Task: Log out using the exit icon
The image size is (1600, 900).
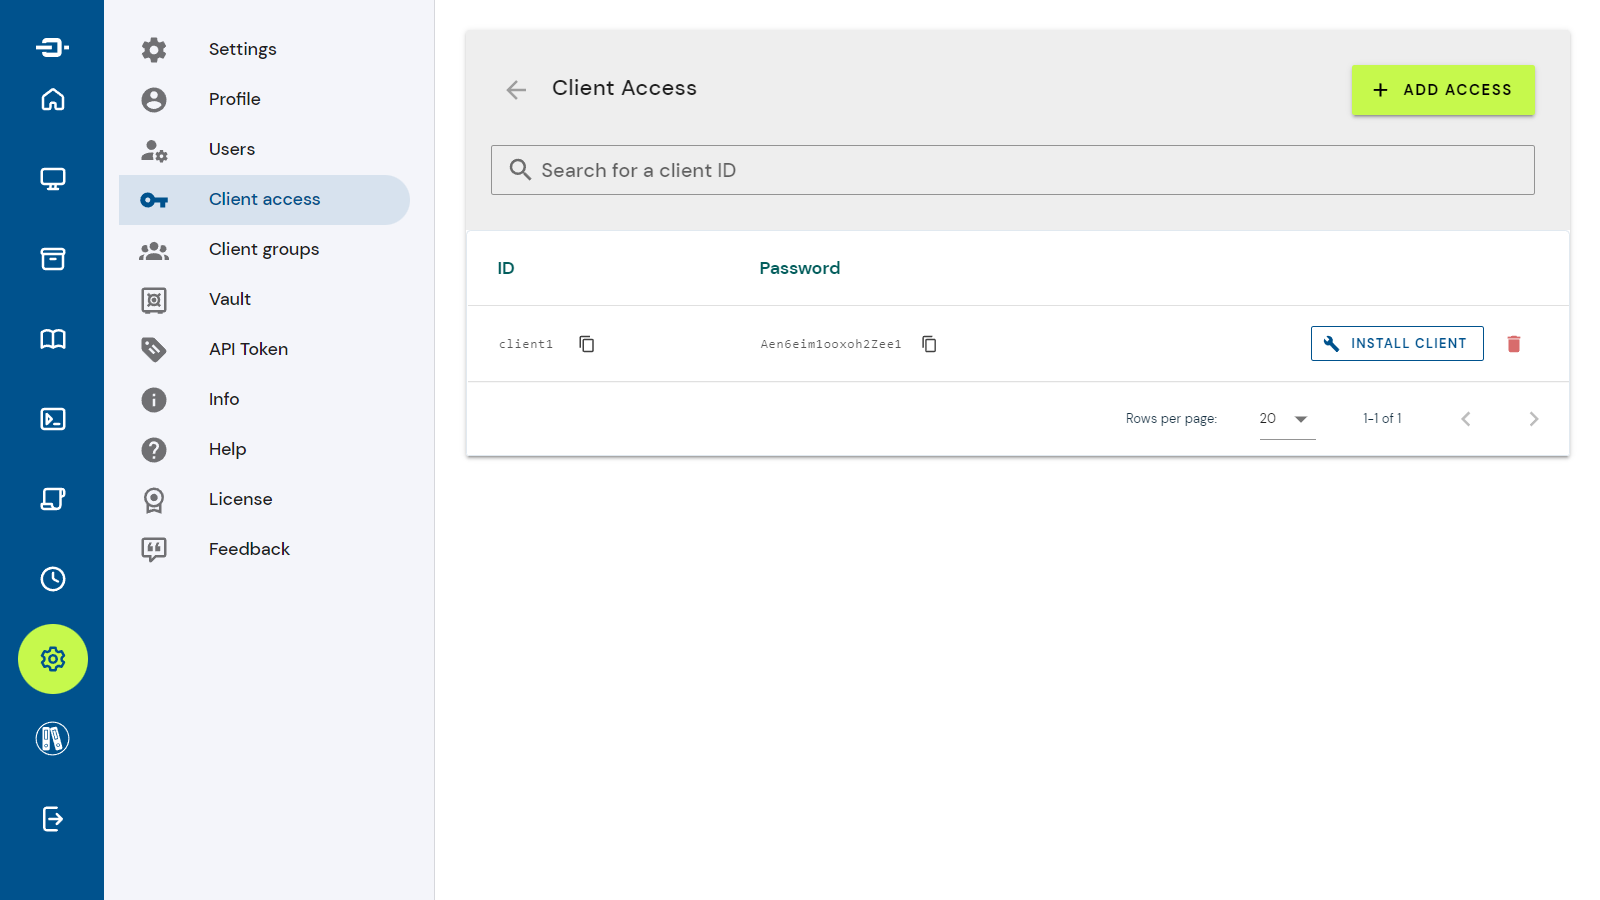Action: [53, 819]
